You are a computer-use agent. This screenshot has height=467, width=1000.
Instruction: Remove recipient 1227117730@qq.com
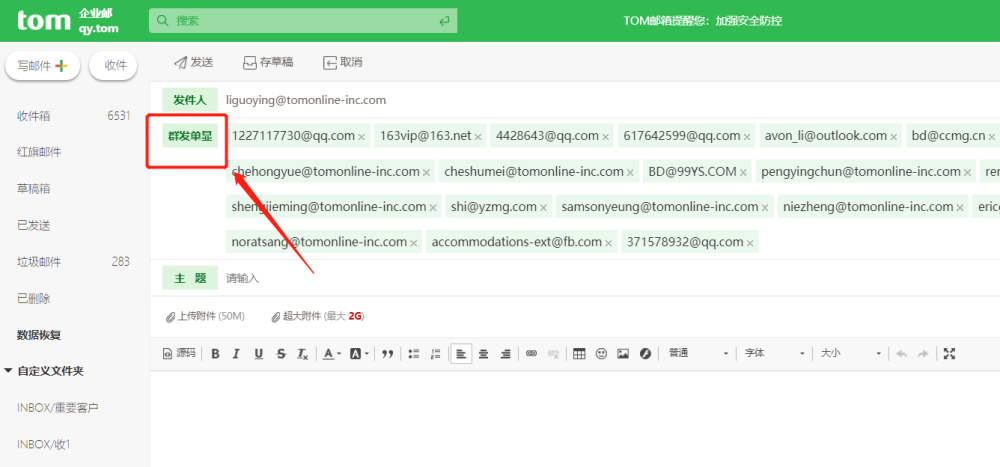(x=362, y=137)
